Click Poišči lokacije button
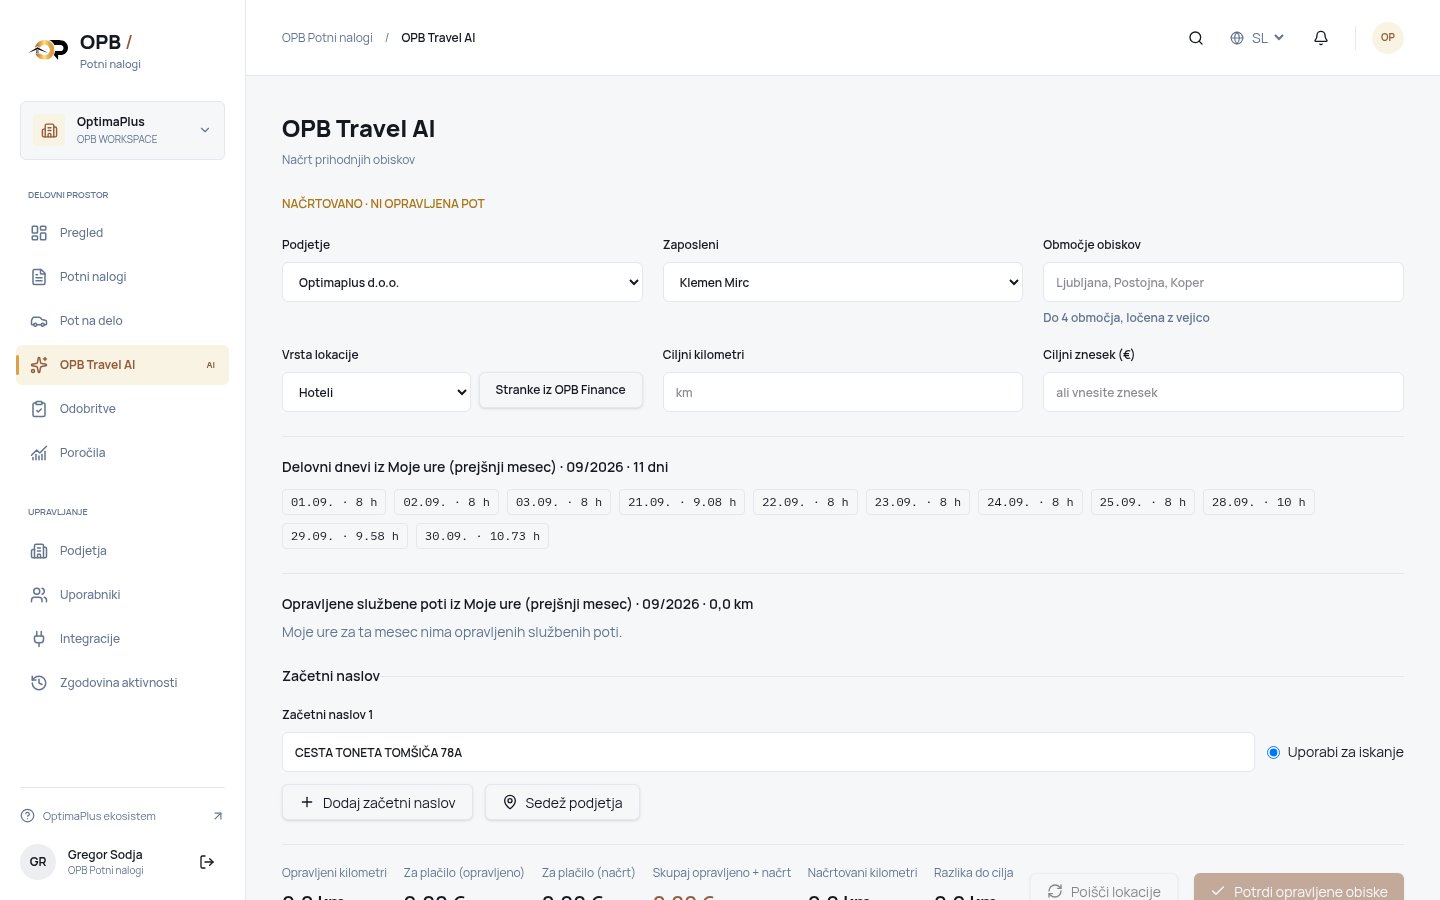1440x900 pixels. (x=1104, y=887)
